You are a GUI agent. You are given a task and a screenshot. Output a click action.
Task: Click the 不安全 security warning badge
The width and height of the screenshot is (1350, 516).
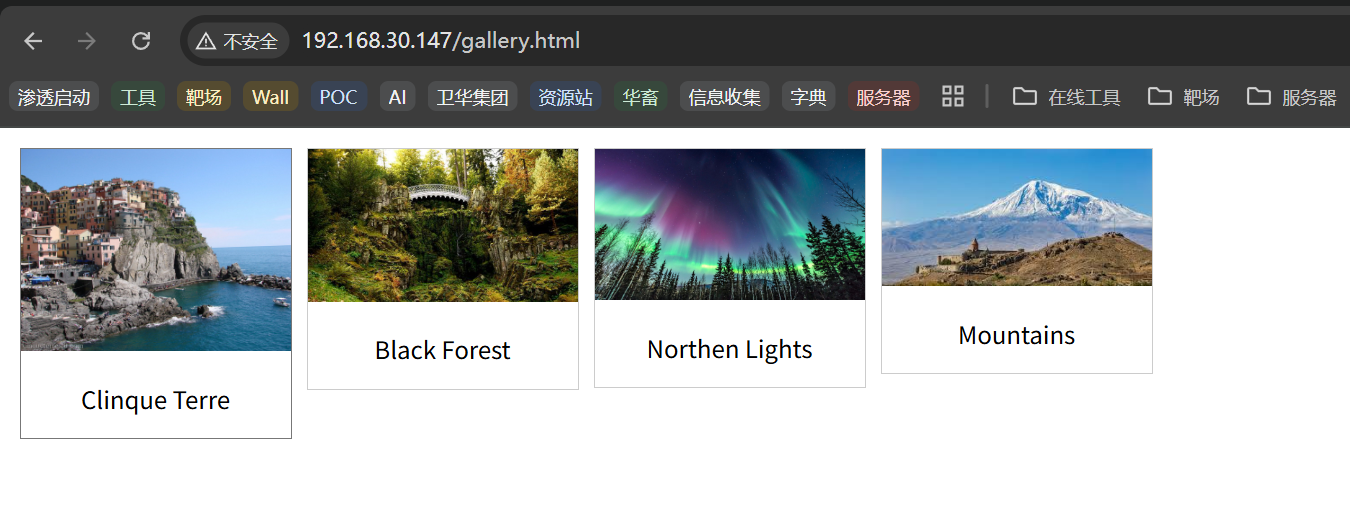pyautogui.click(x=237, y=41)
